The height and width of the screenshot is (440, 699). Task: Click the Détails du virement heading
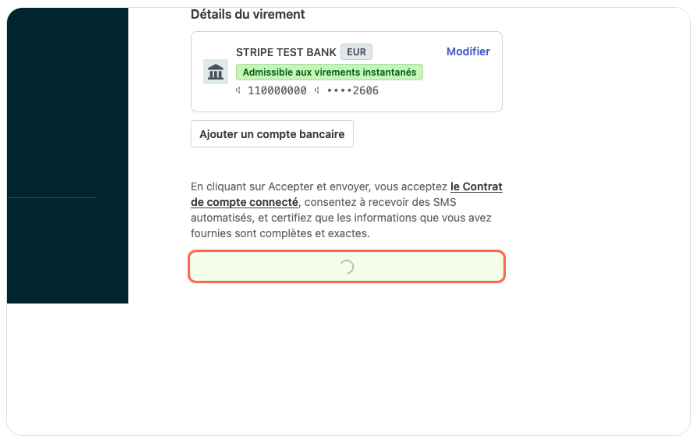click(248, 15)
